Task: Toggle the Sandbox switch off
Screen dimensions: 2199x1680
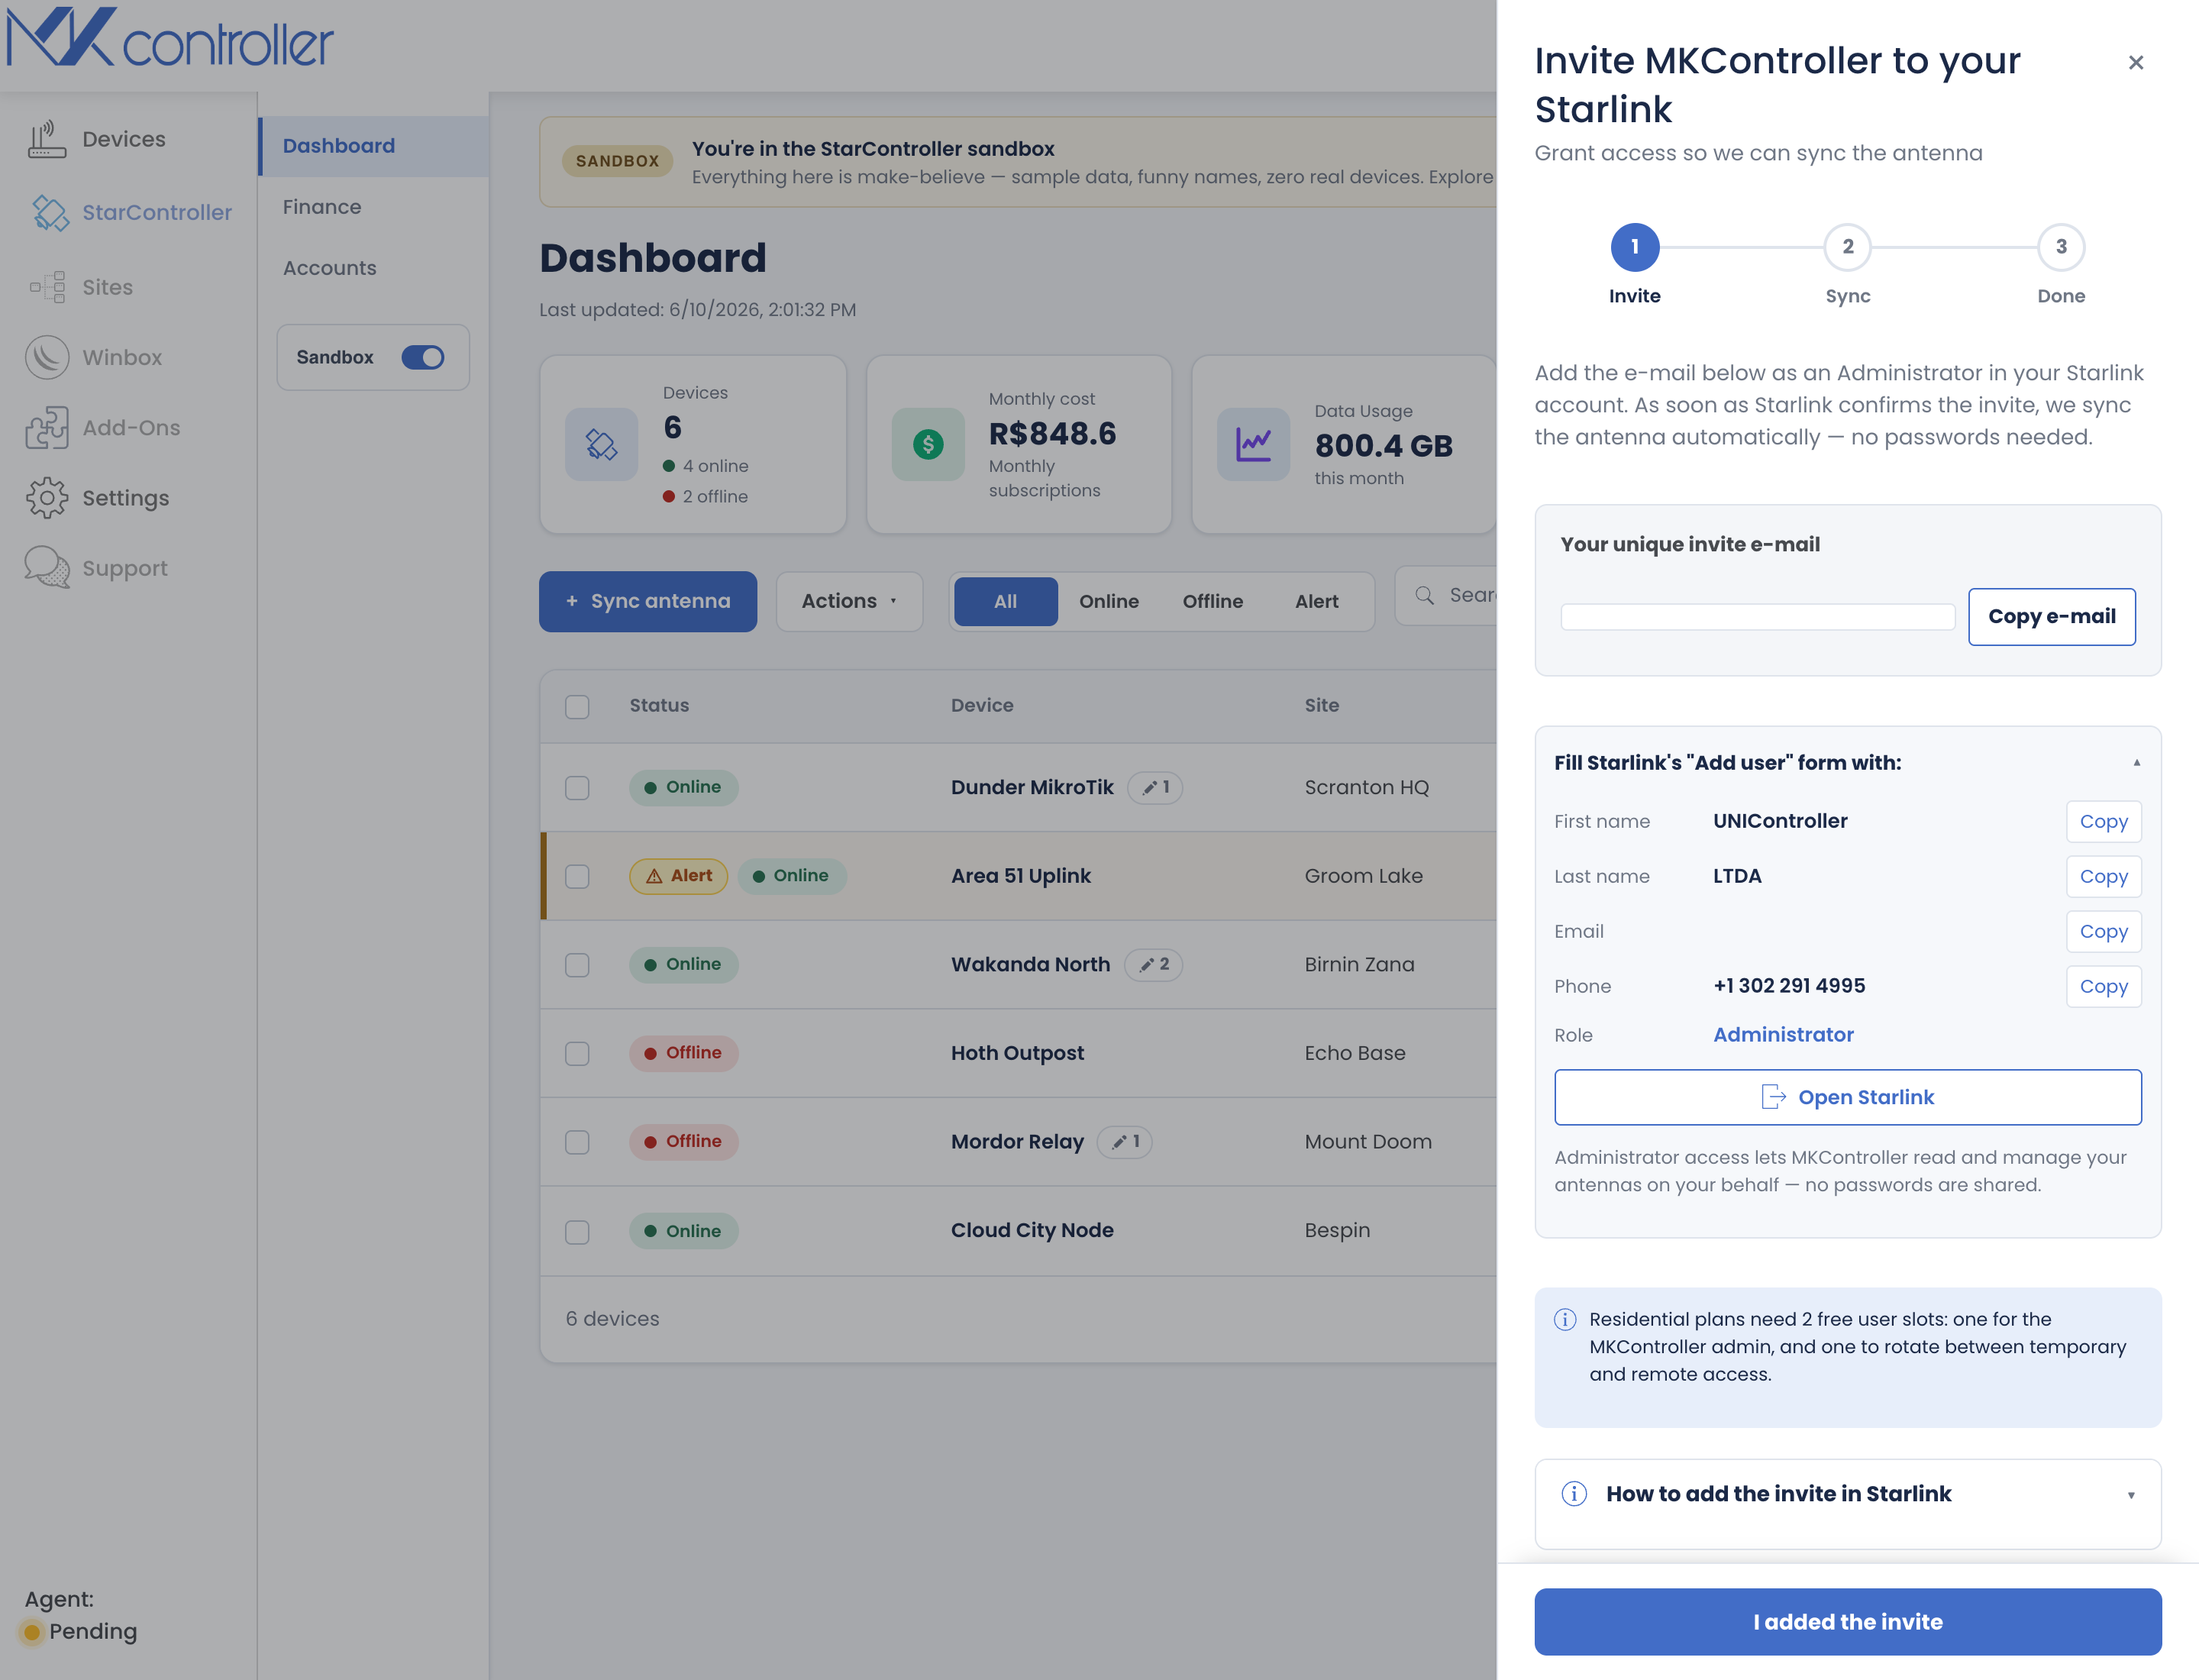Action: coord(423,357)
